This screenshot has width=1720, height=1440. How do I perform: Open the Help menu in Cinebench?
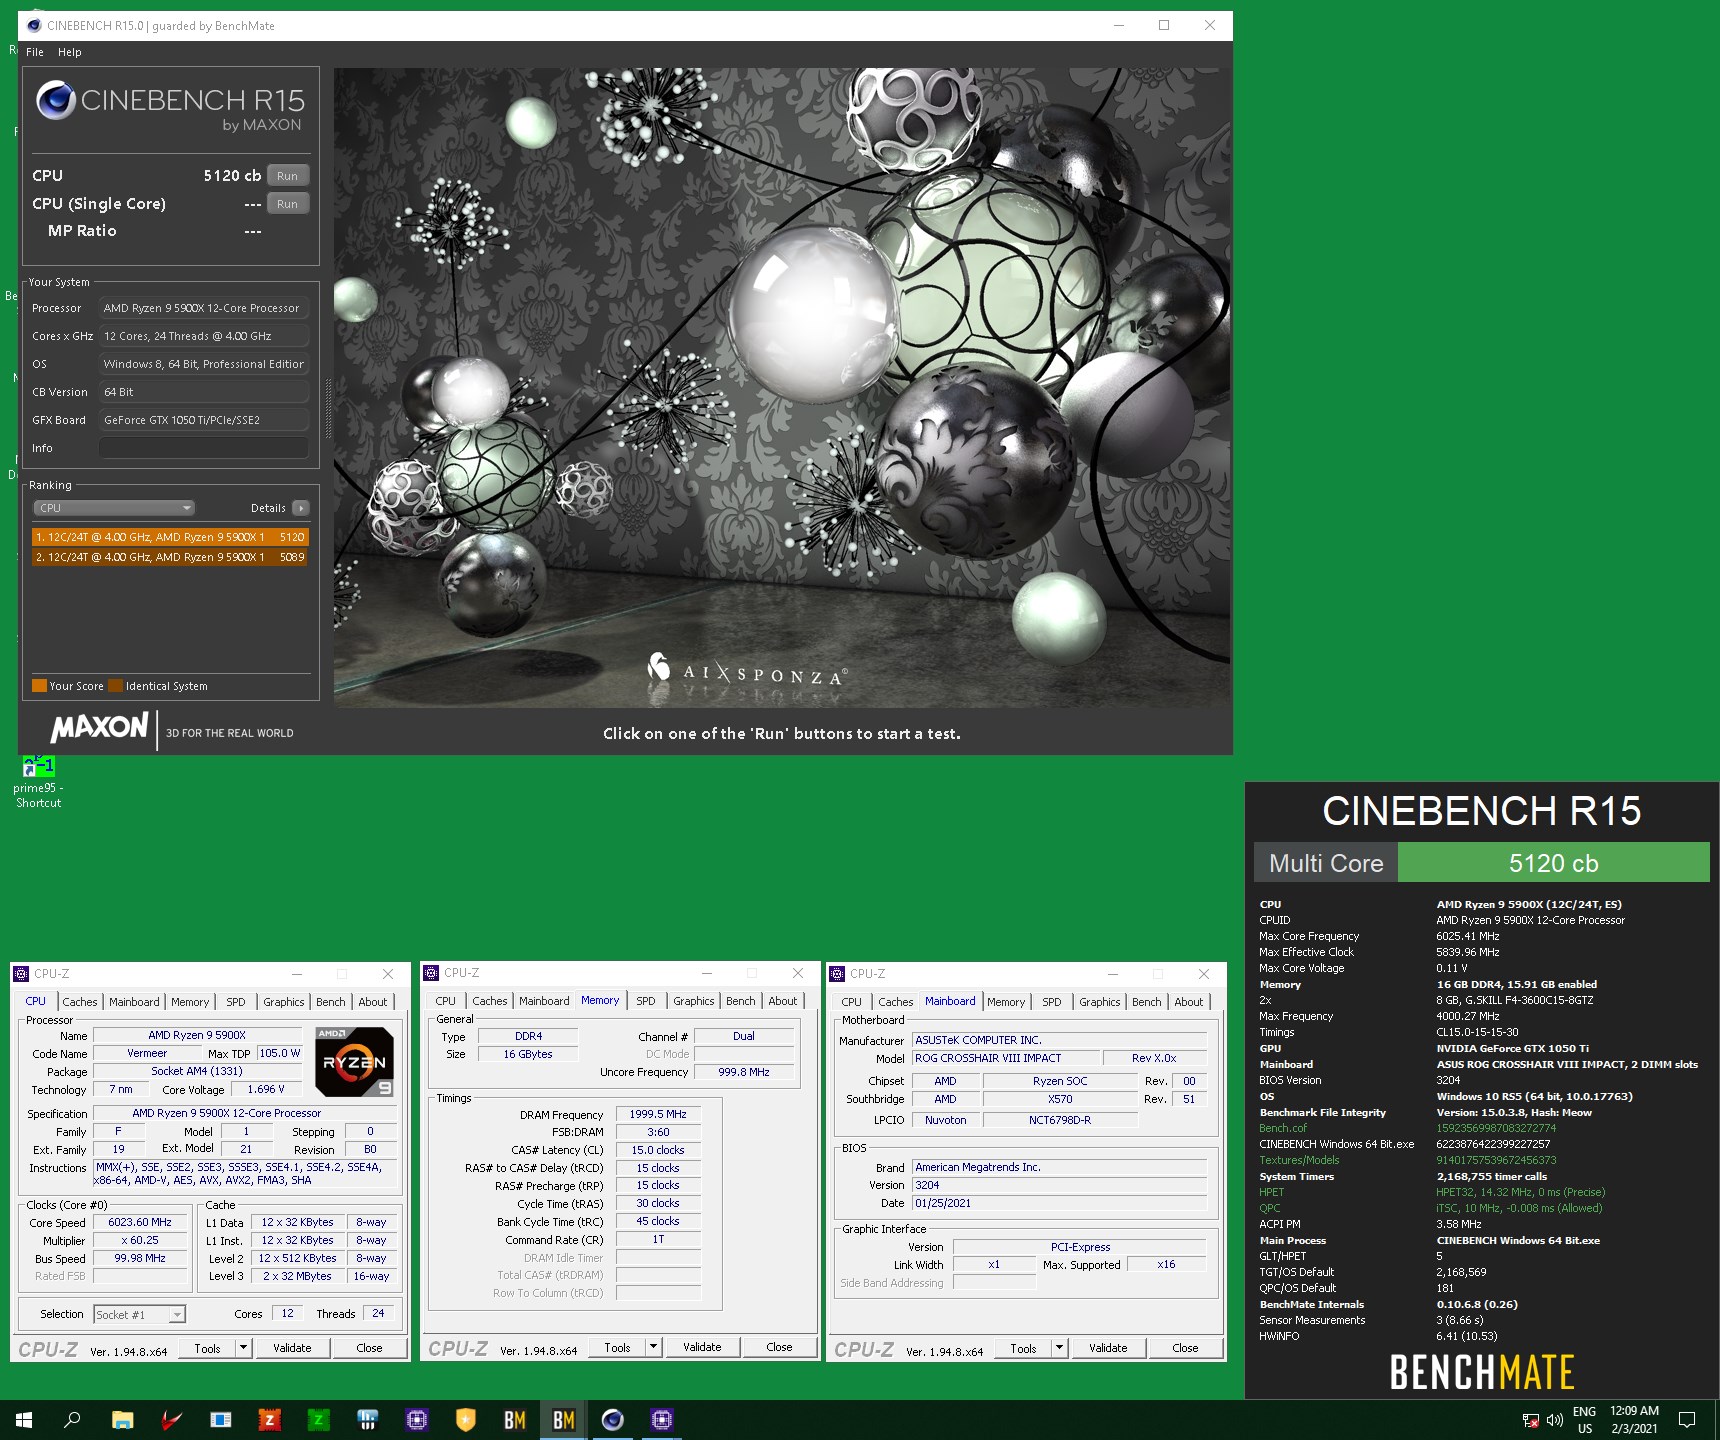tap(70, 52)
